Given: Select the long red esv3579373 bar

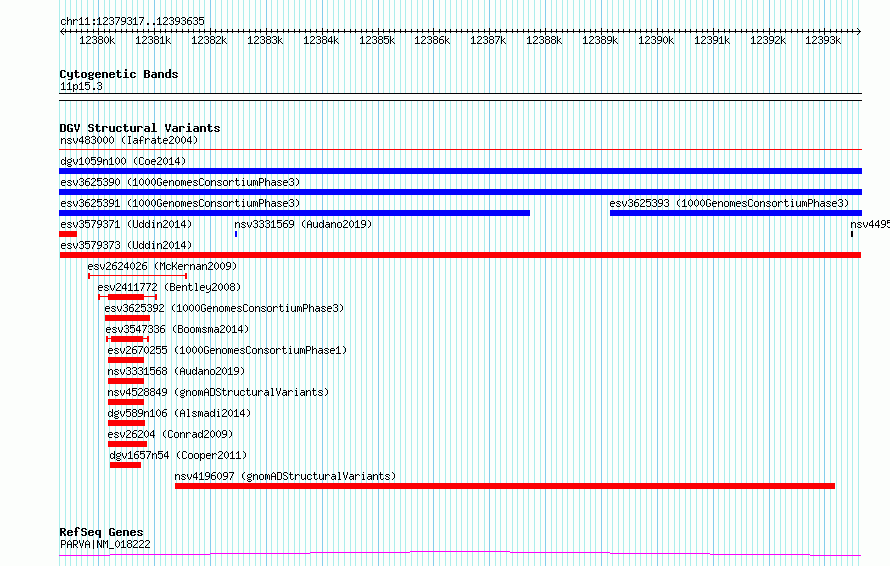Looking at the screenshot, I should pos(460,255).
